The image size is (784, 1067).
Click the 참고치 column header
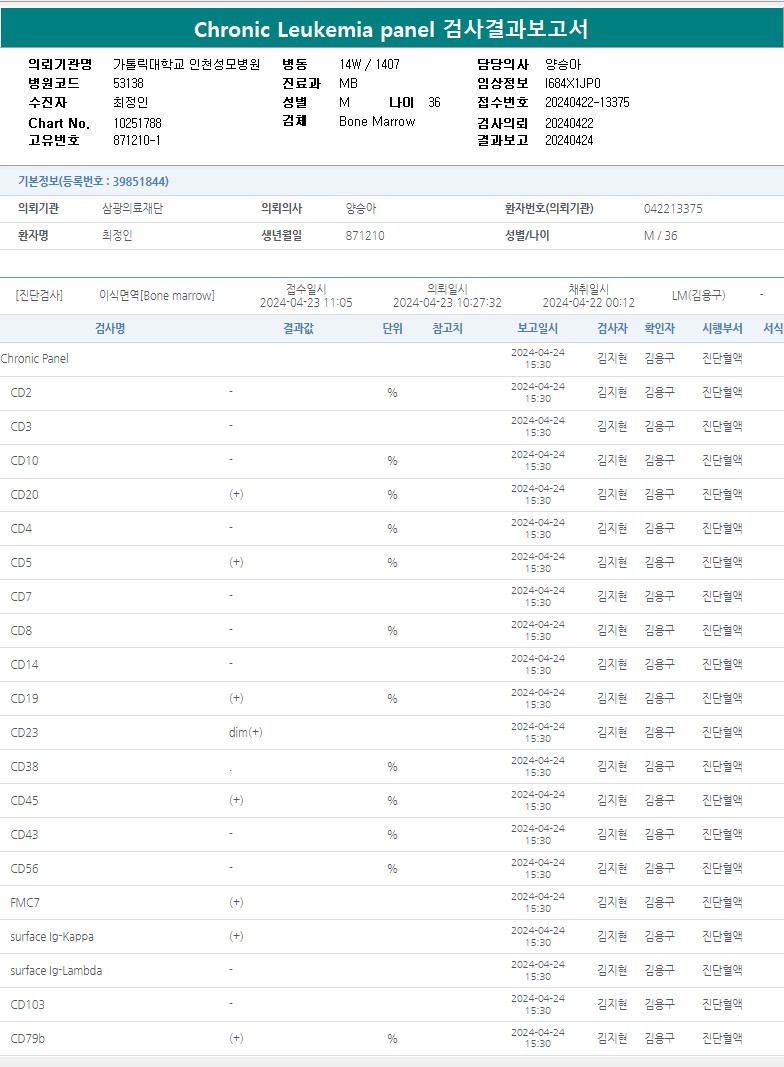tap(447, 328)
